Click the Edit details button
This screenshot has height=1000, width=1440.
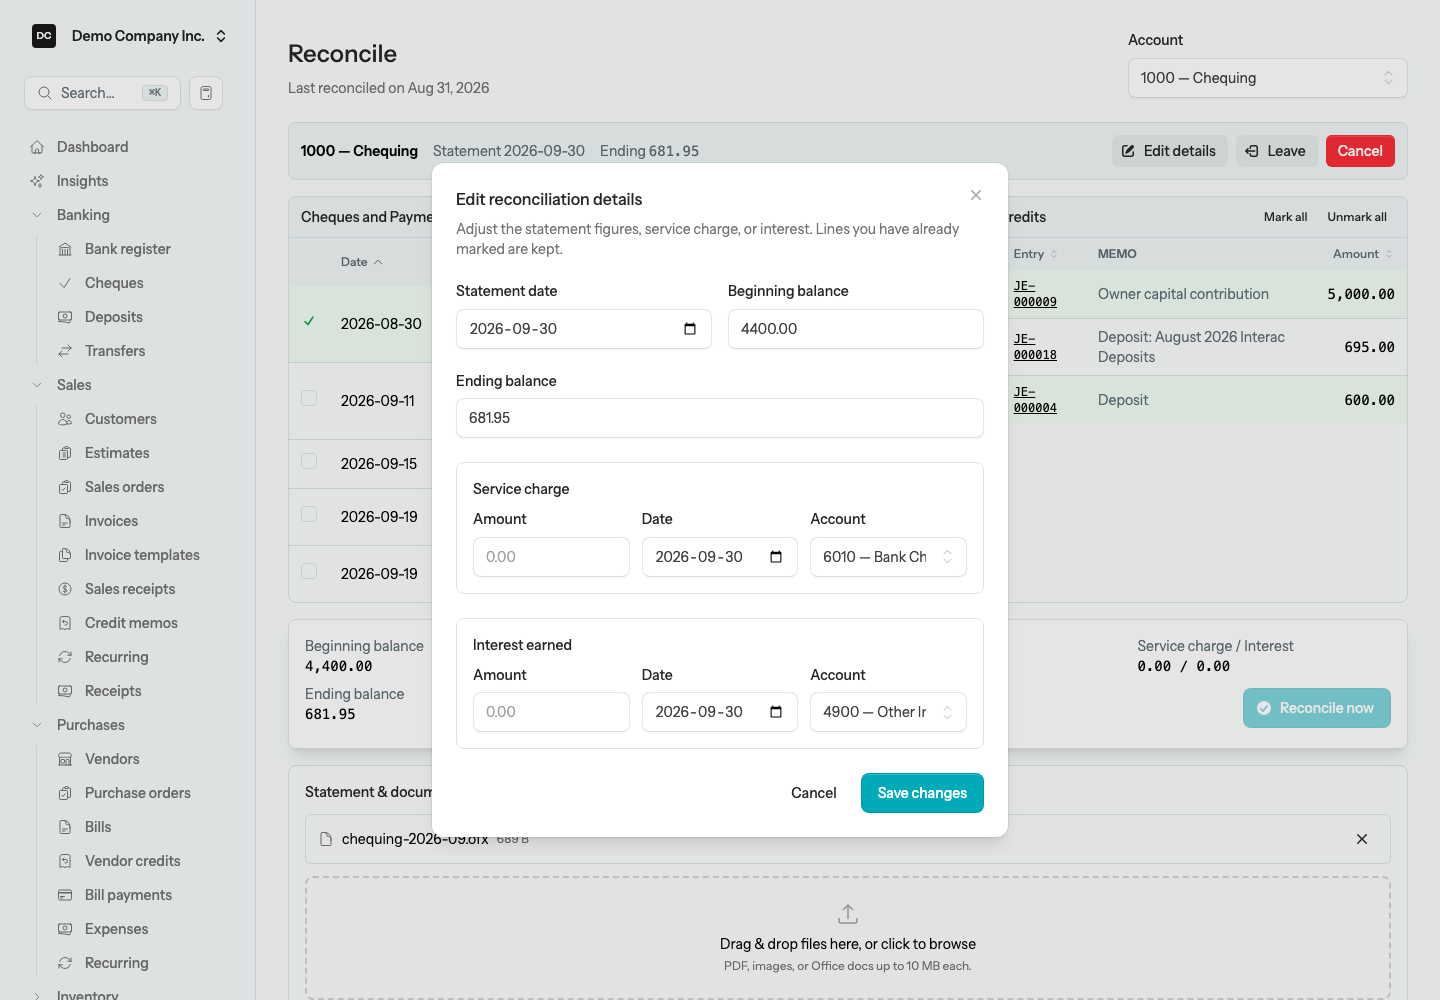[x=1169, y=151]
